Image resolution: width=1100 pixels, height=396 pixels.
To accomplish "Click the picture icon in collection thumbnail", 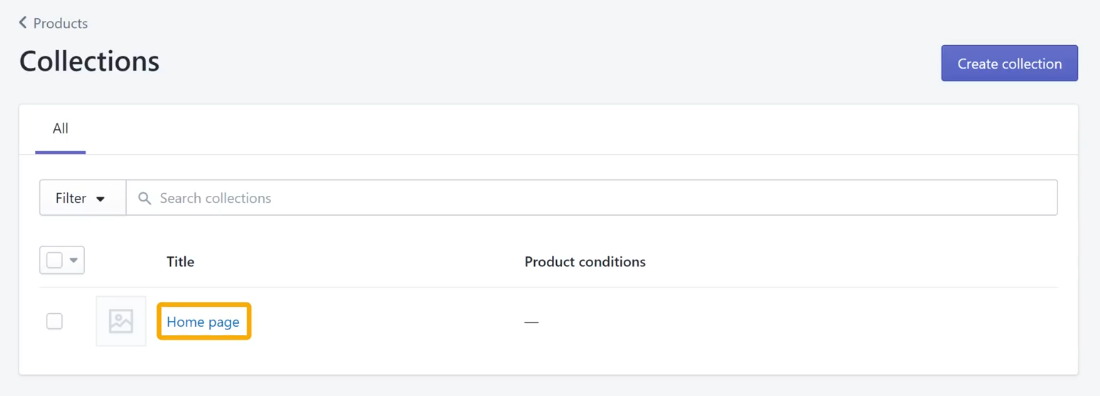I will click(x=121, y=322).
